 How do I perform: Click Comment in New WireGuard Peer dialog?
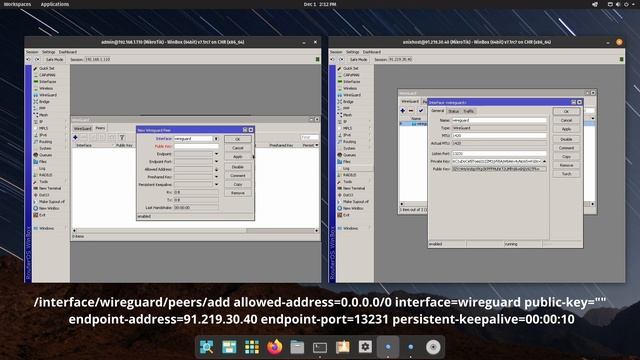click(238, 176)
